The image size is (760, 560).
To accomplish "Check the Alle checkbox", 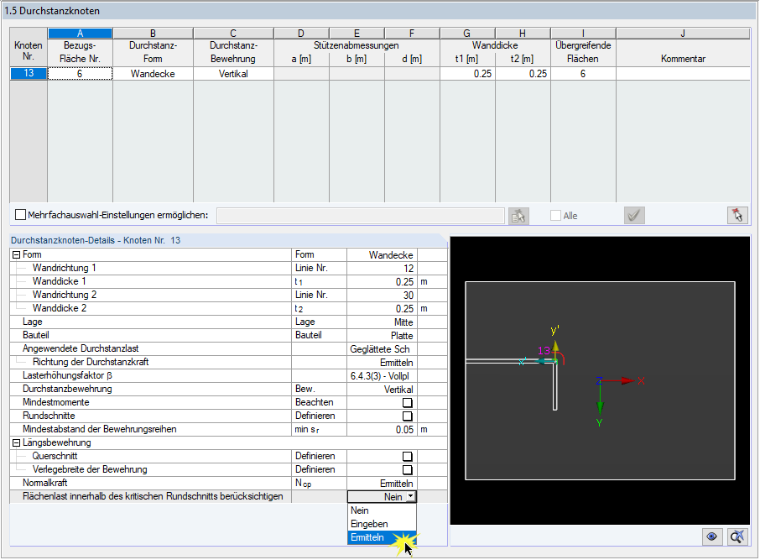I will click(555, 215).
